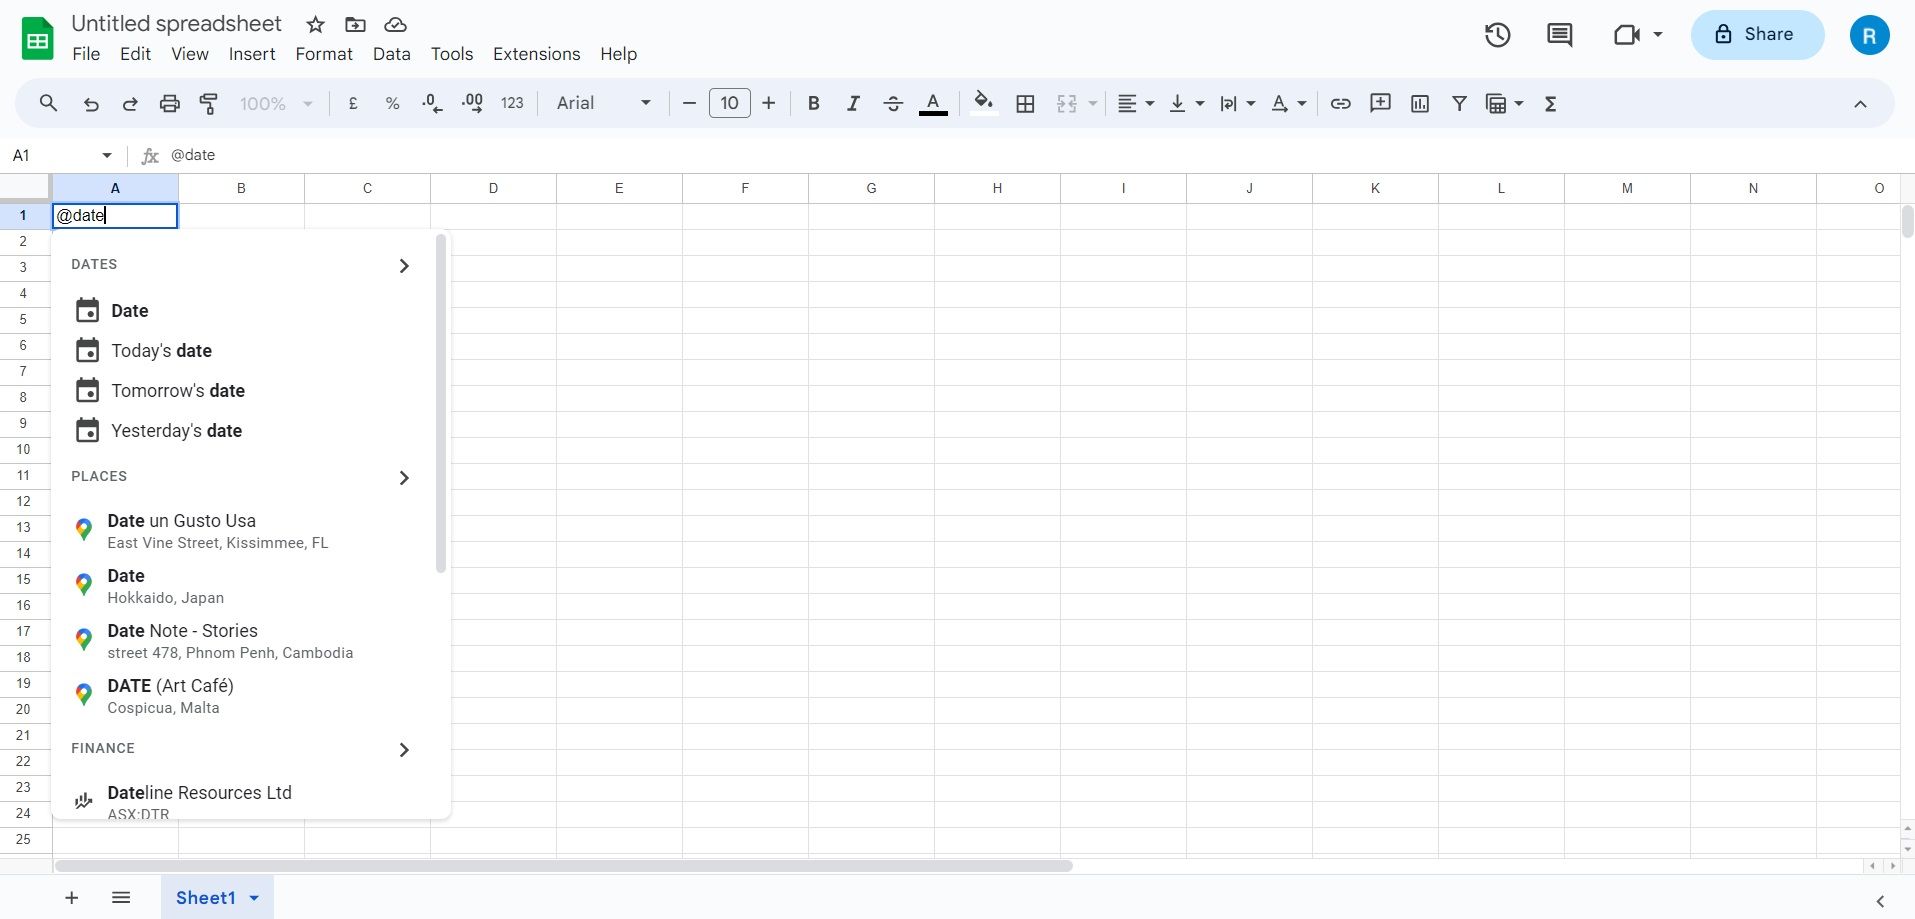Toggle bold formatting
Viewport: 1915px width, 919px height.
tap(812, 103)
